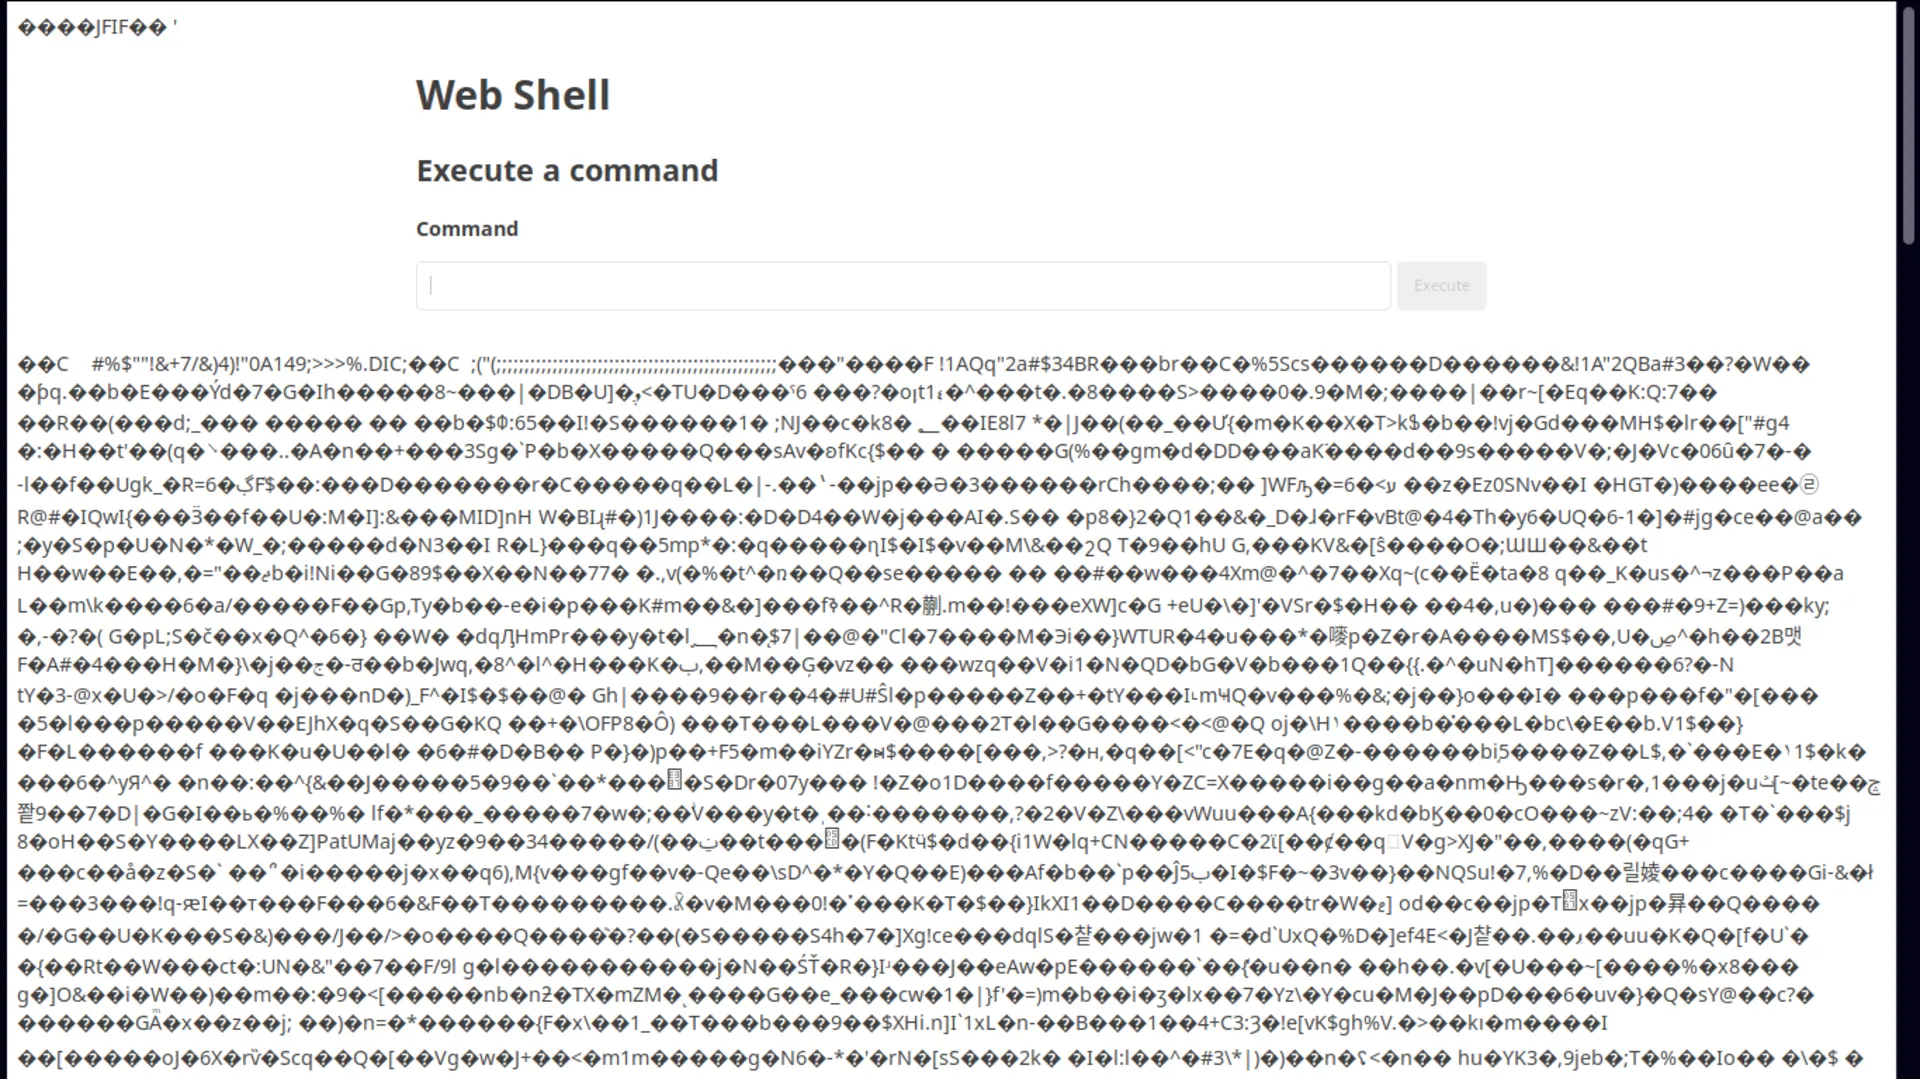Click the vertical scrollbar thumb
This screenshot has width=1920, height=1079.
(1908, 125)
